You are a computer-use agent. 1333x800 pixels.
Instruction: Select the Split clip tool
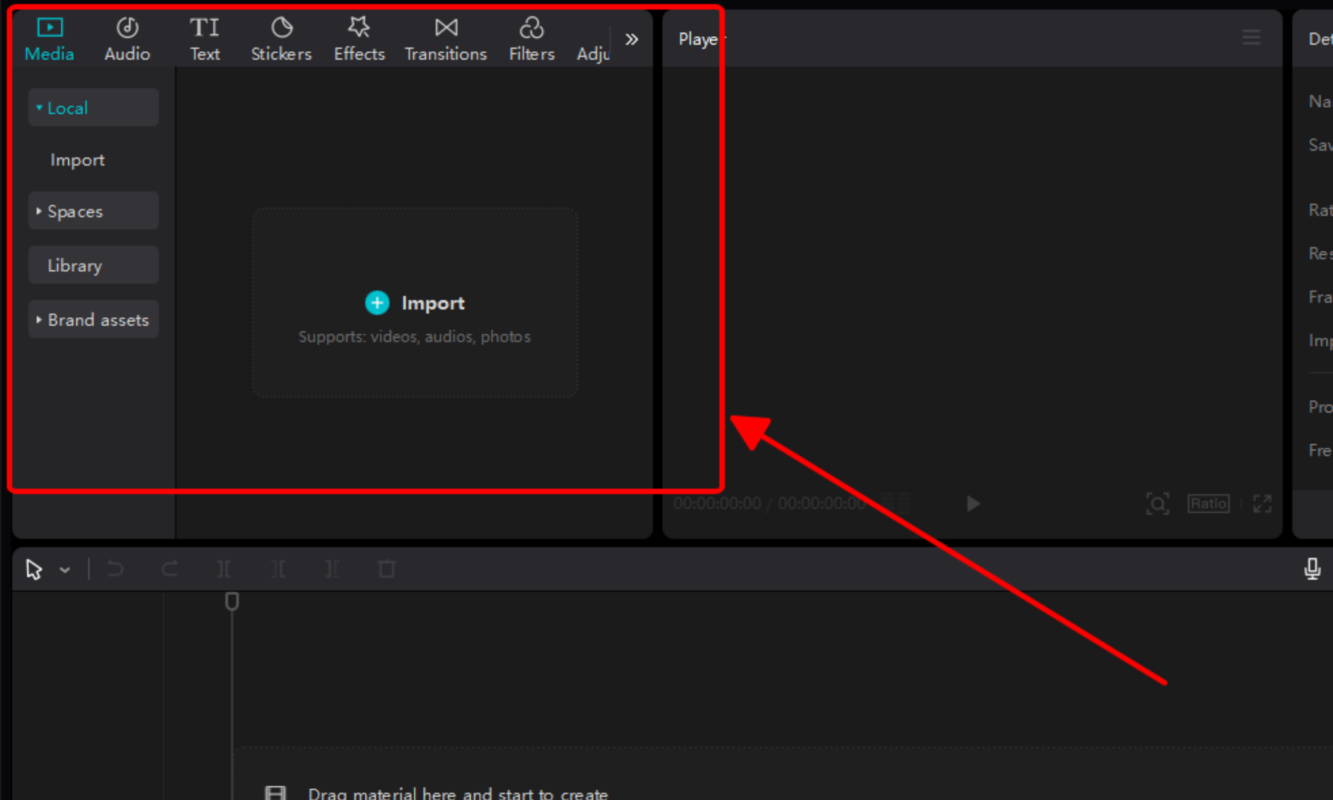coord(224,569)
